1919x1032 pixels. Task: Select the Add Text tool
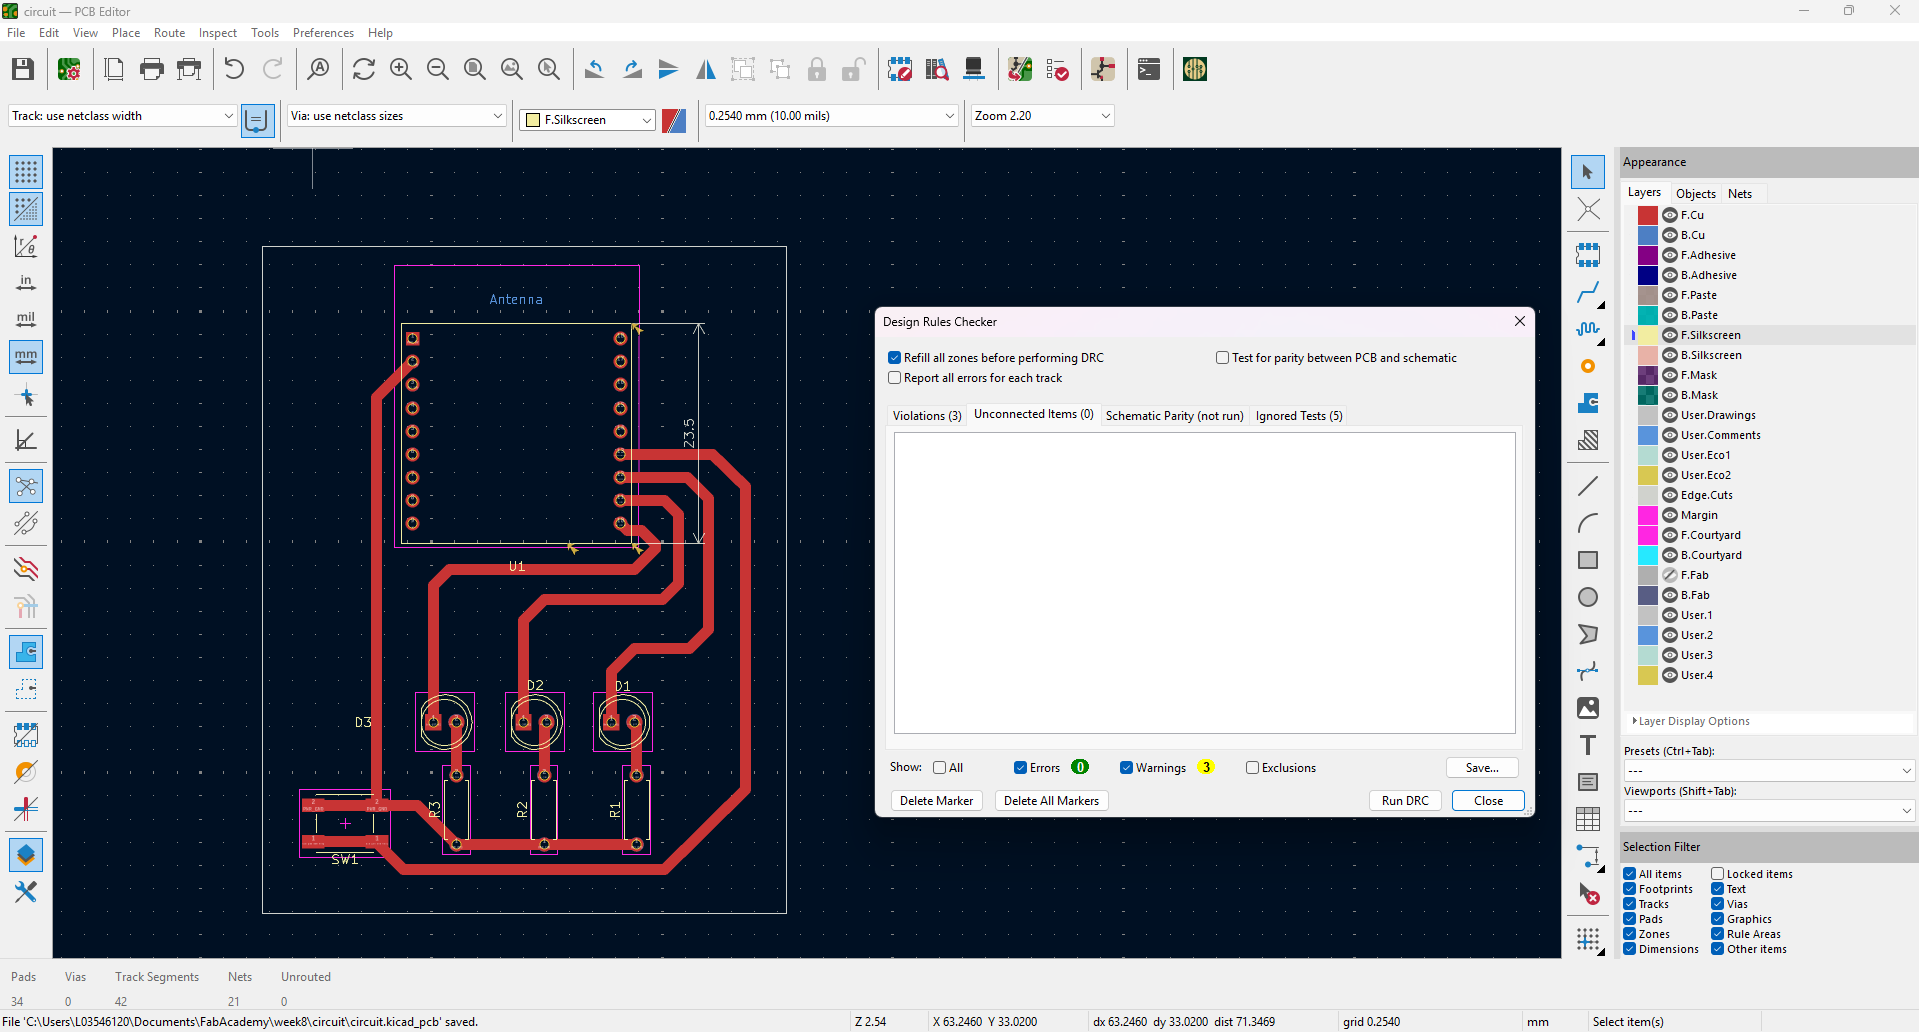[1587, 745]
